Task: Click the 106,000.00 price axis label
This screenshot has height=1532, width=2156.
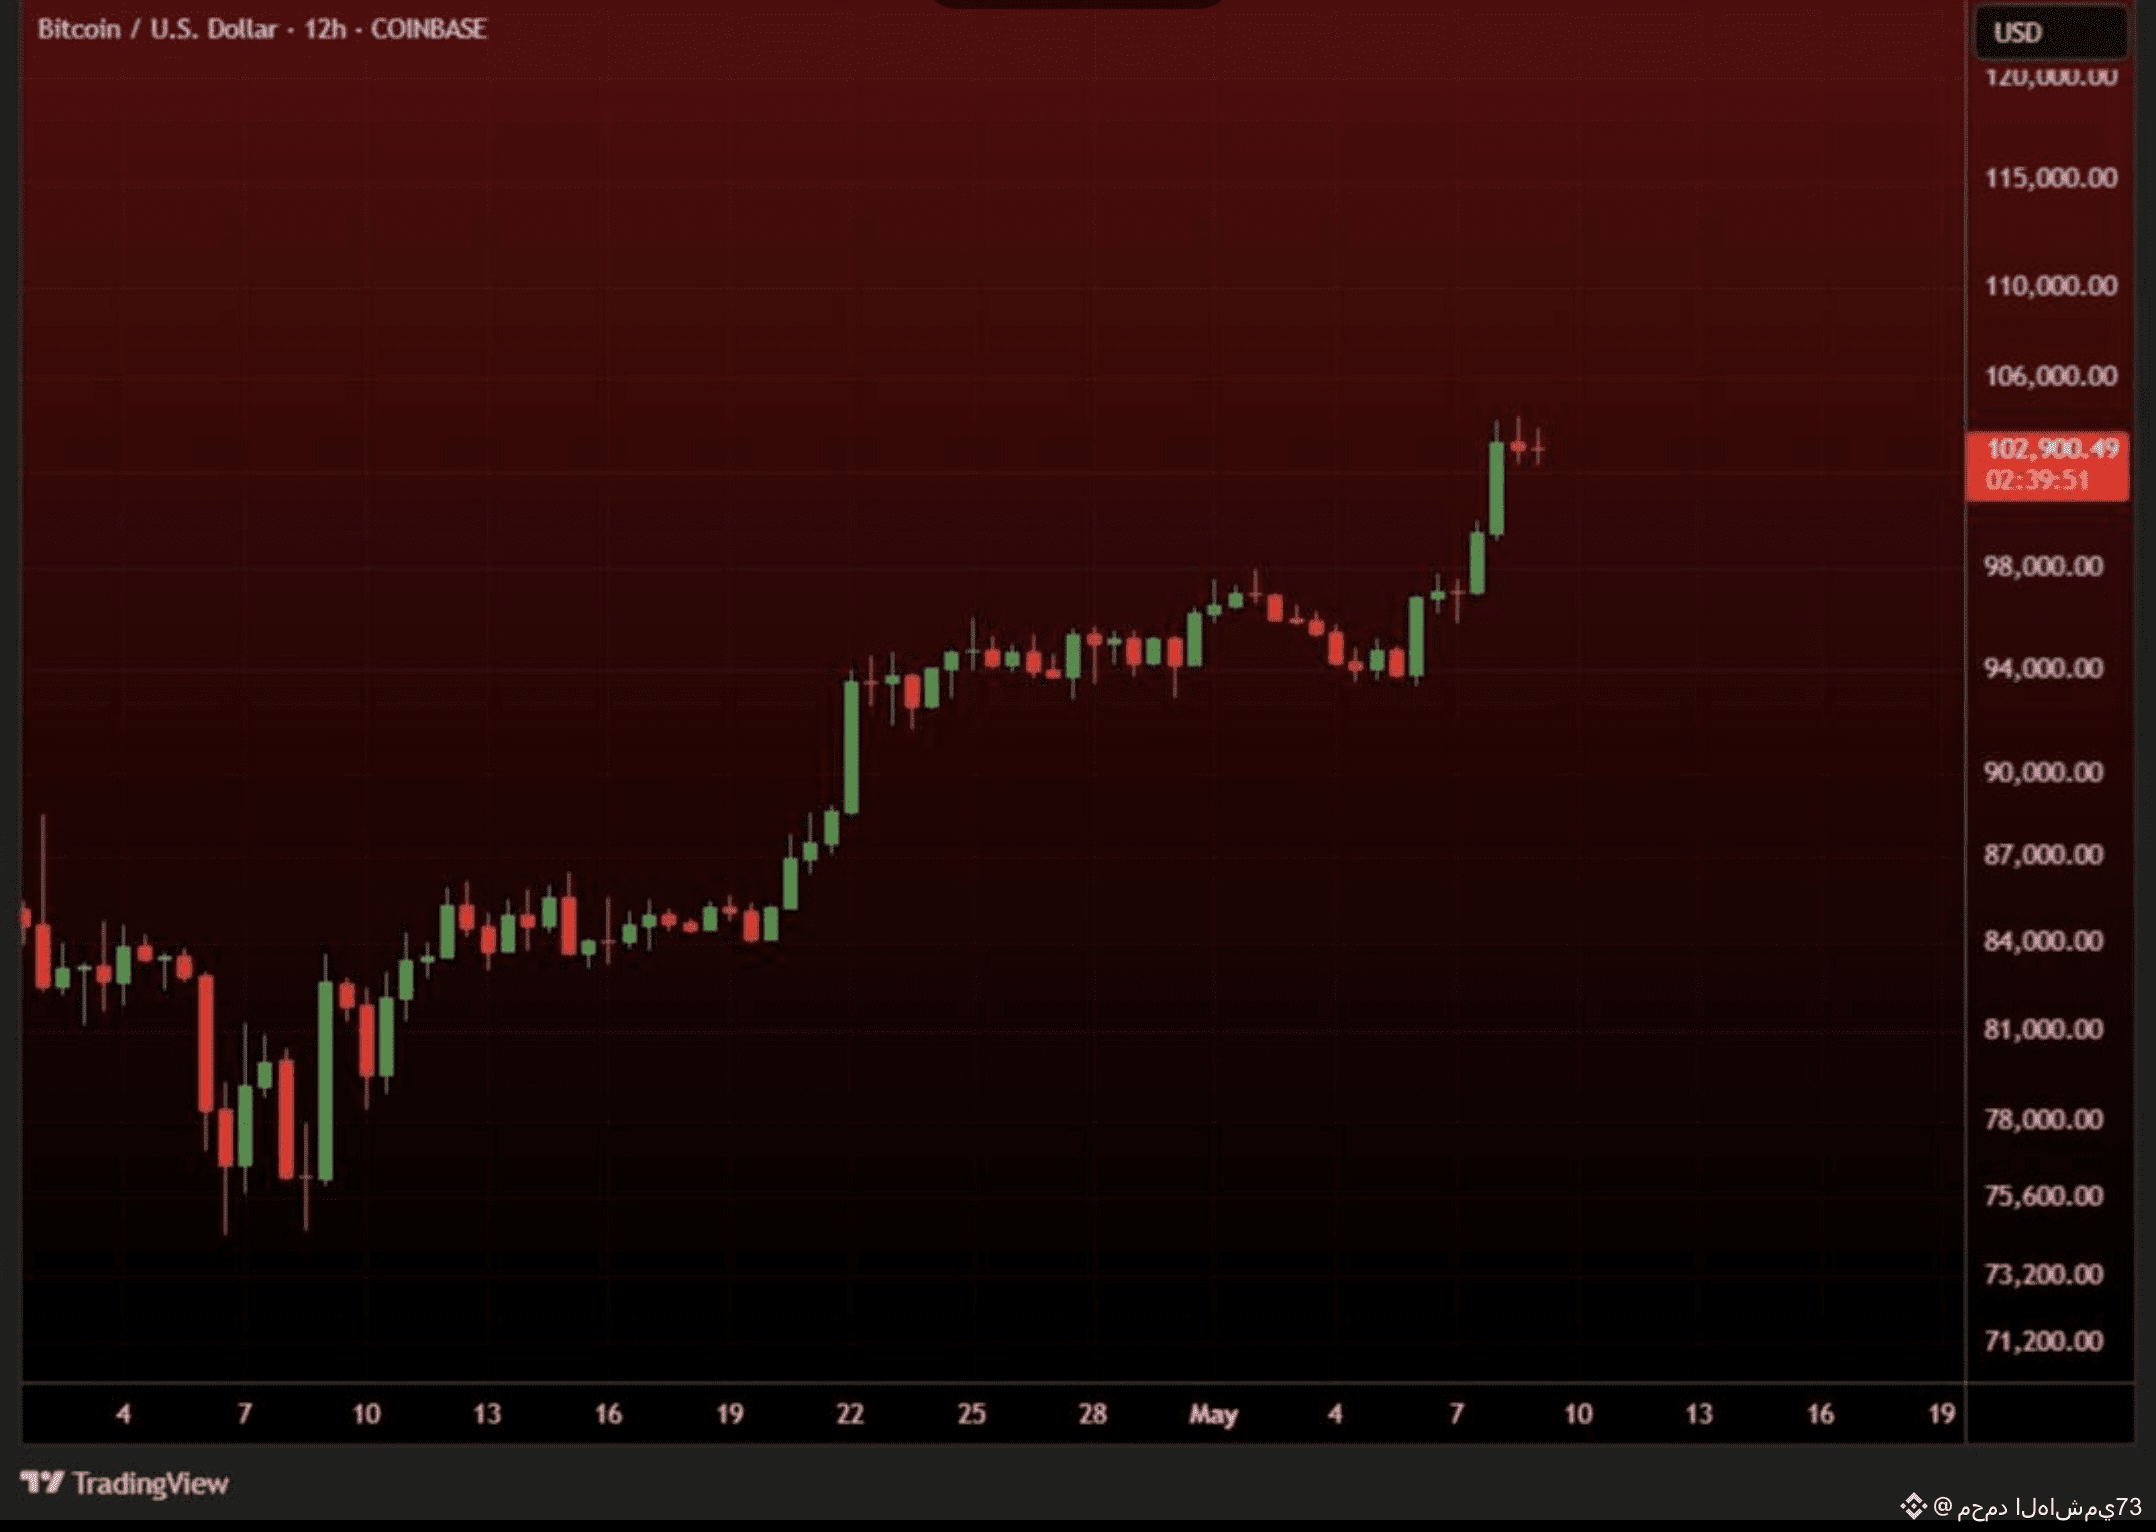Action: pyautogui.click(x=2050, y=376)
